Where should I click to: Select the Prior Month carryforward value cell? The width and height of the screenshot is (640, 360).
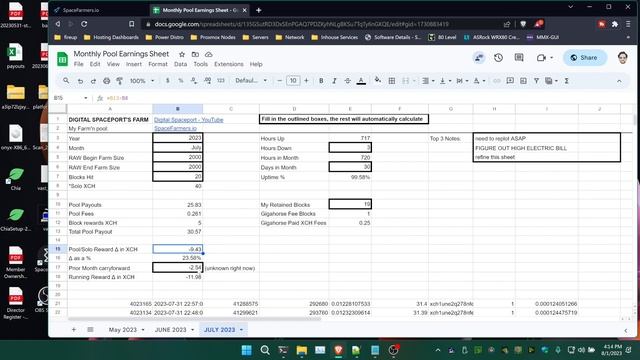pos(178,268)
